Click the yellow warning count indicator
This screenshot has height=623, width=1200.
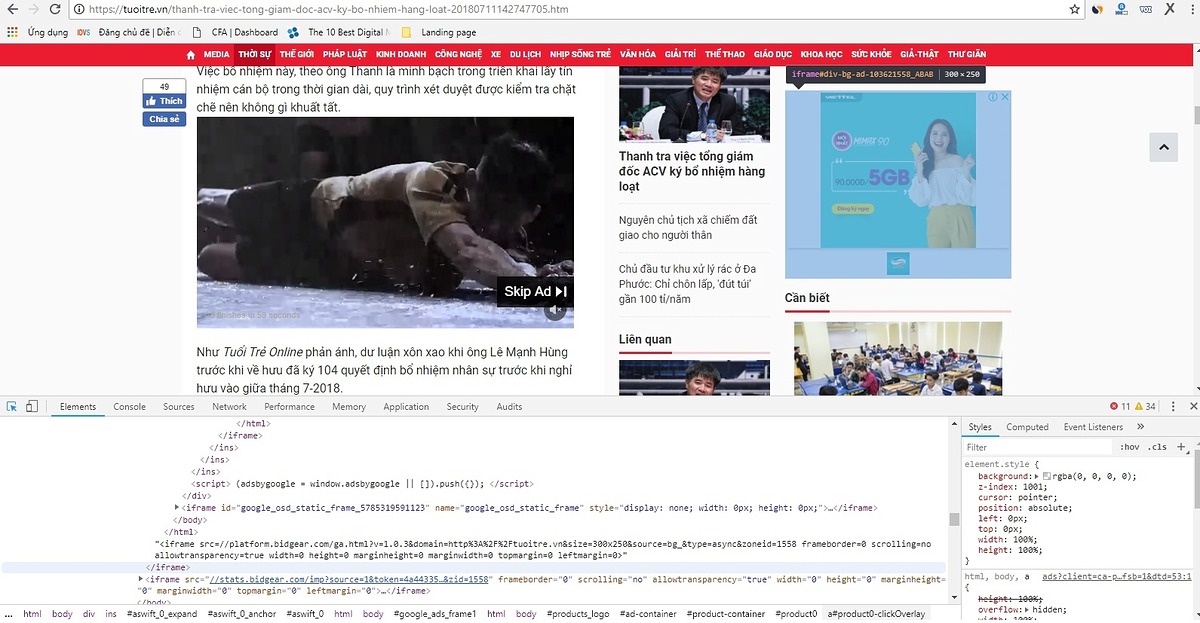[x=1146, y=407]
